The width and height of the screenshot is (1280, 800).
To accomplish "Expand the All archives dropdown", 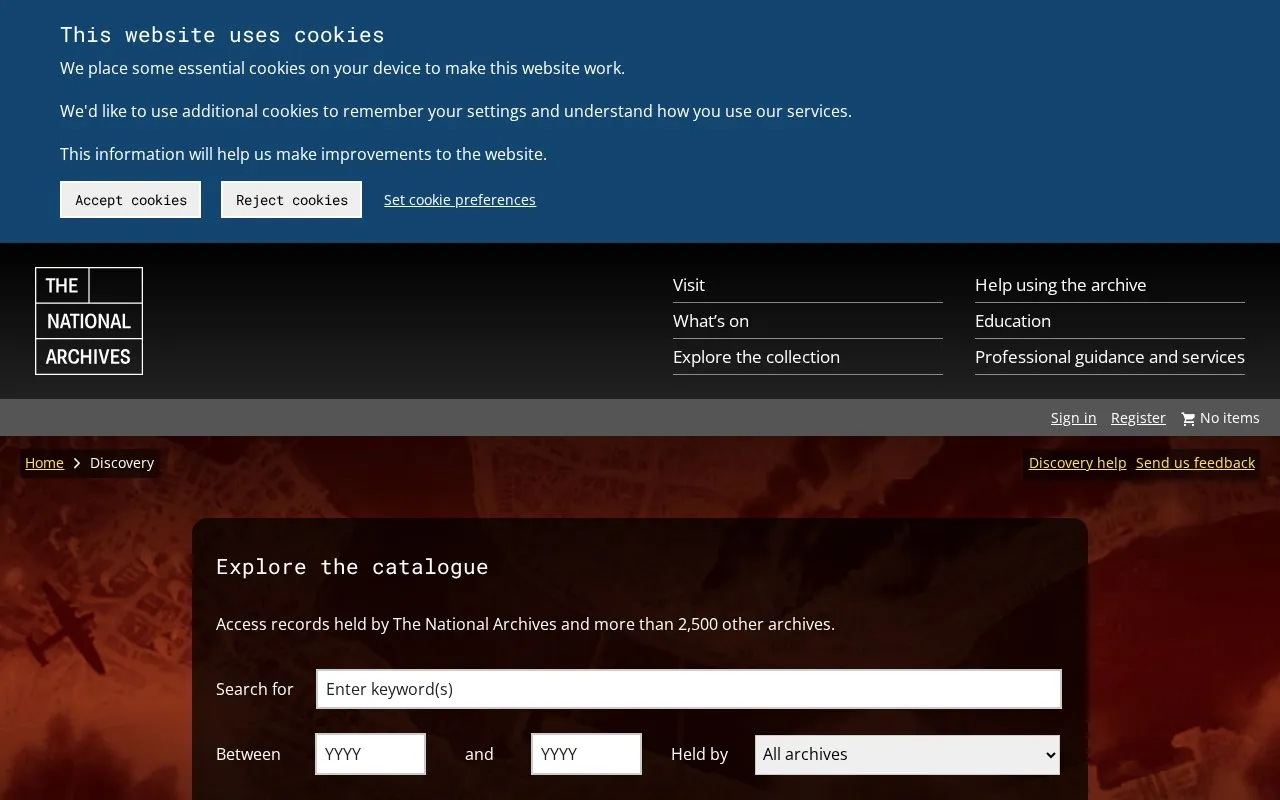I will coord(907,755).
